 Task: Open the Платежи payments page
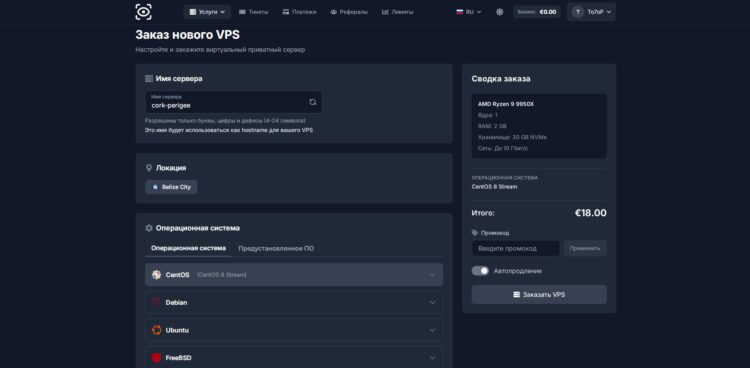coord(299,12)
